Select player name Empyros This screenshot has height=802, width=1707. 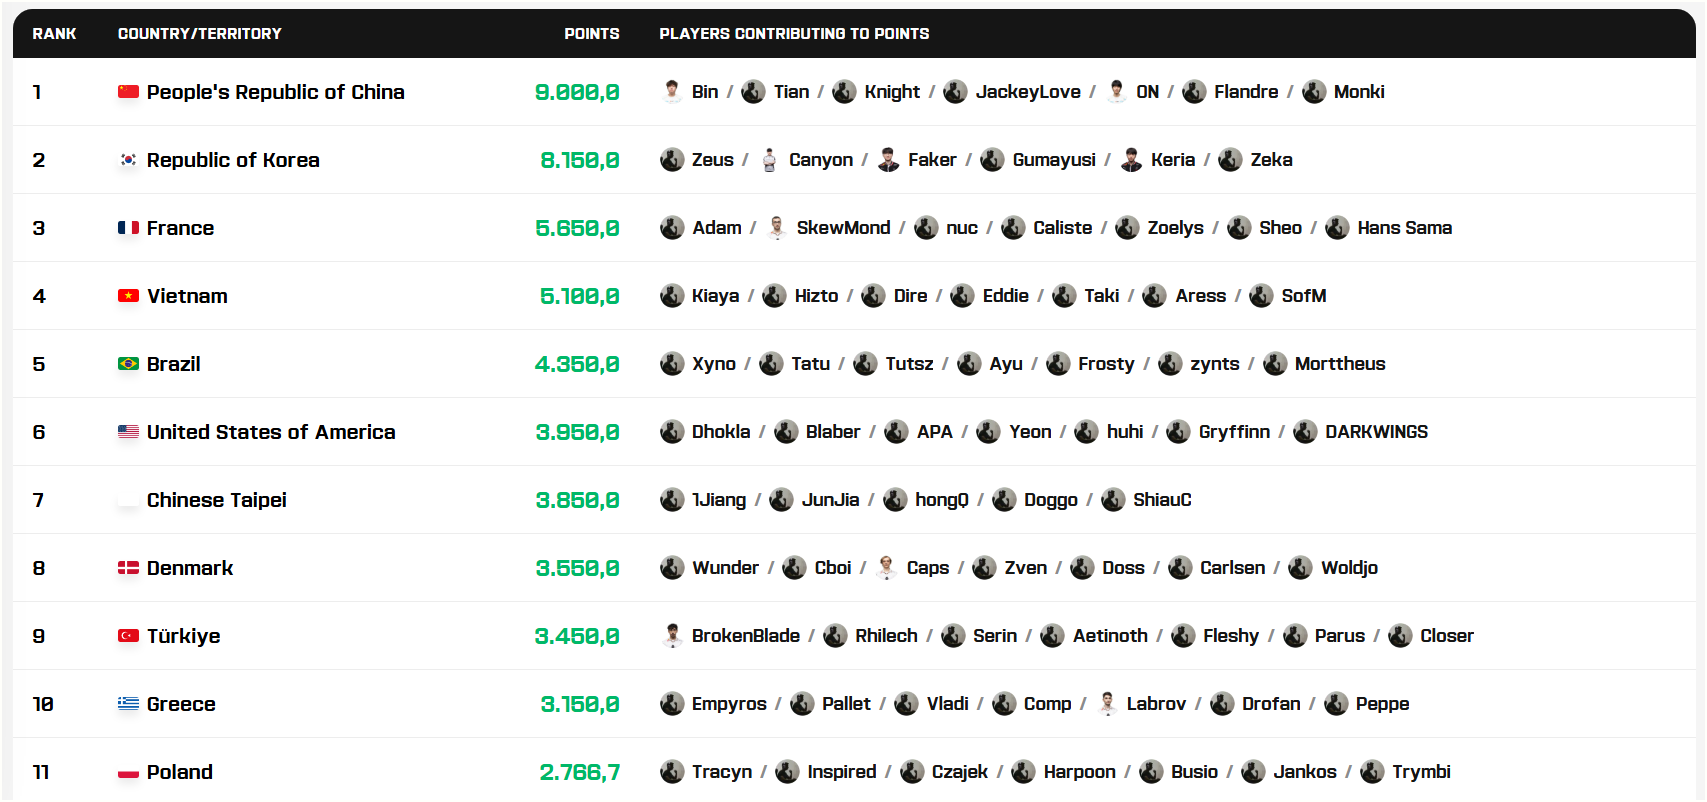729,704
